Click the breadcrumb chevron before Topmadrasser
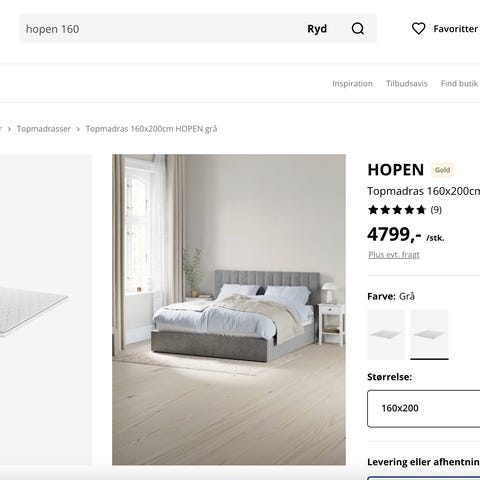The height and width of the screenshot is (480, 480). coord(9,129)
